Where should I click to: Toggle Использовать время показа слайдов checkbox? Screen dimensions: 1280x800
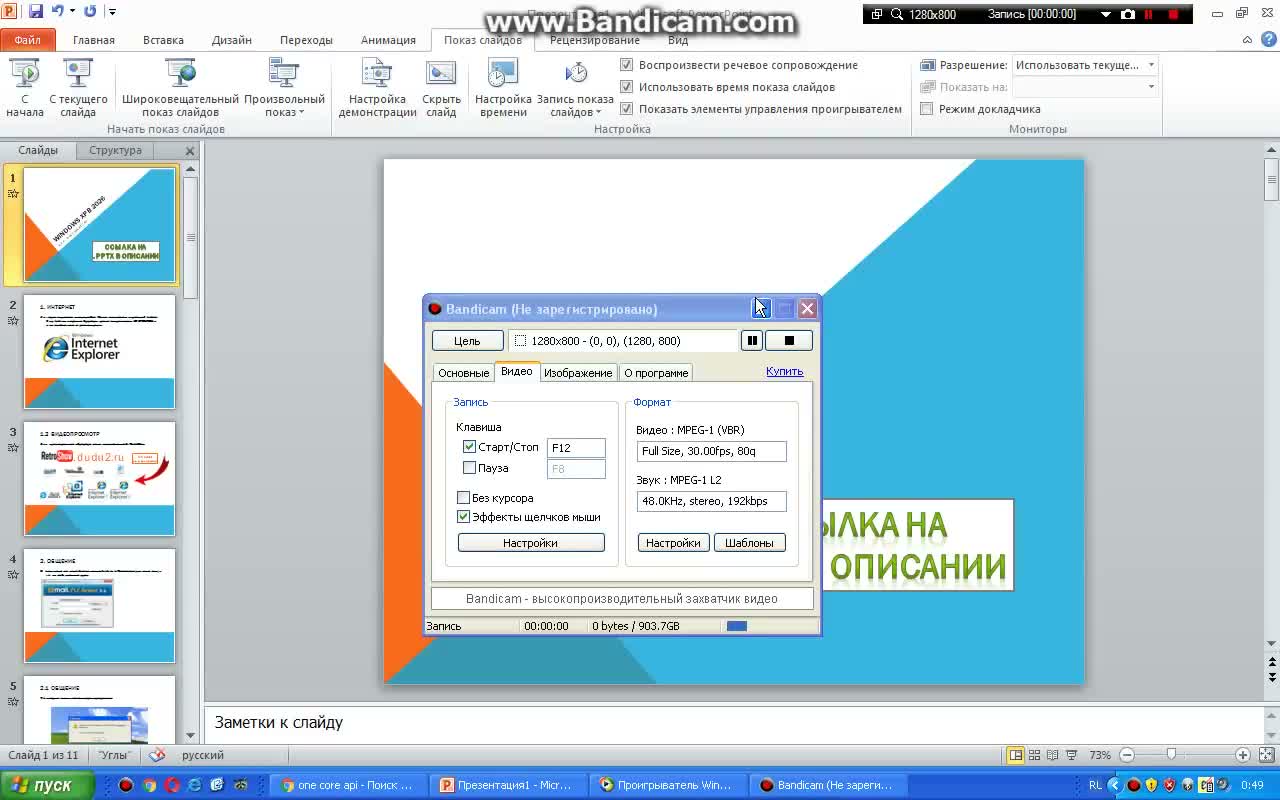pyautogui.click(x=627, y=87)
